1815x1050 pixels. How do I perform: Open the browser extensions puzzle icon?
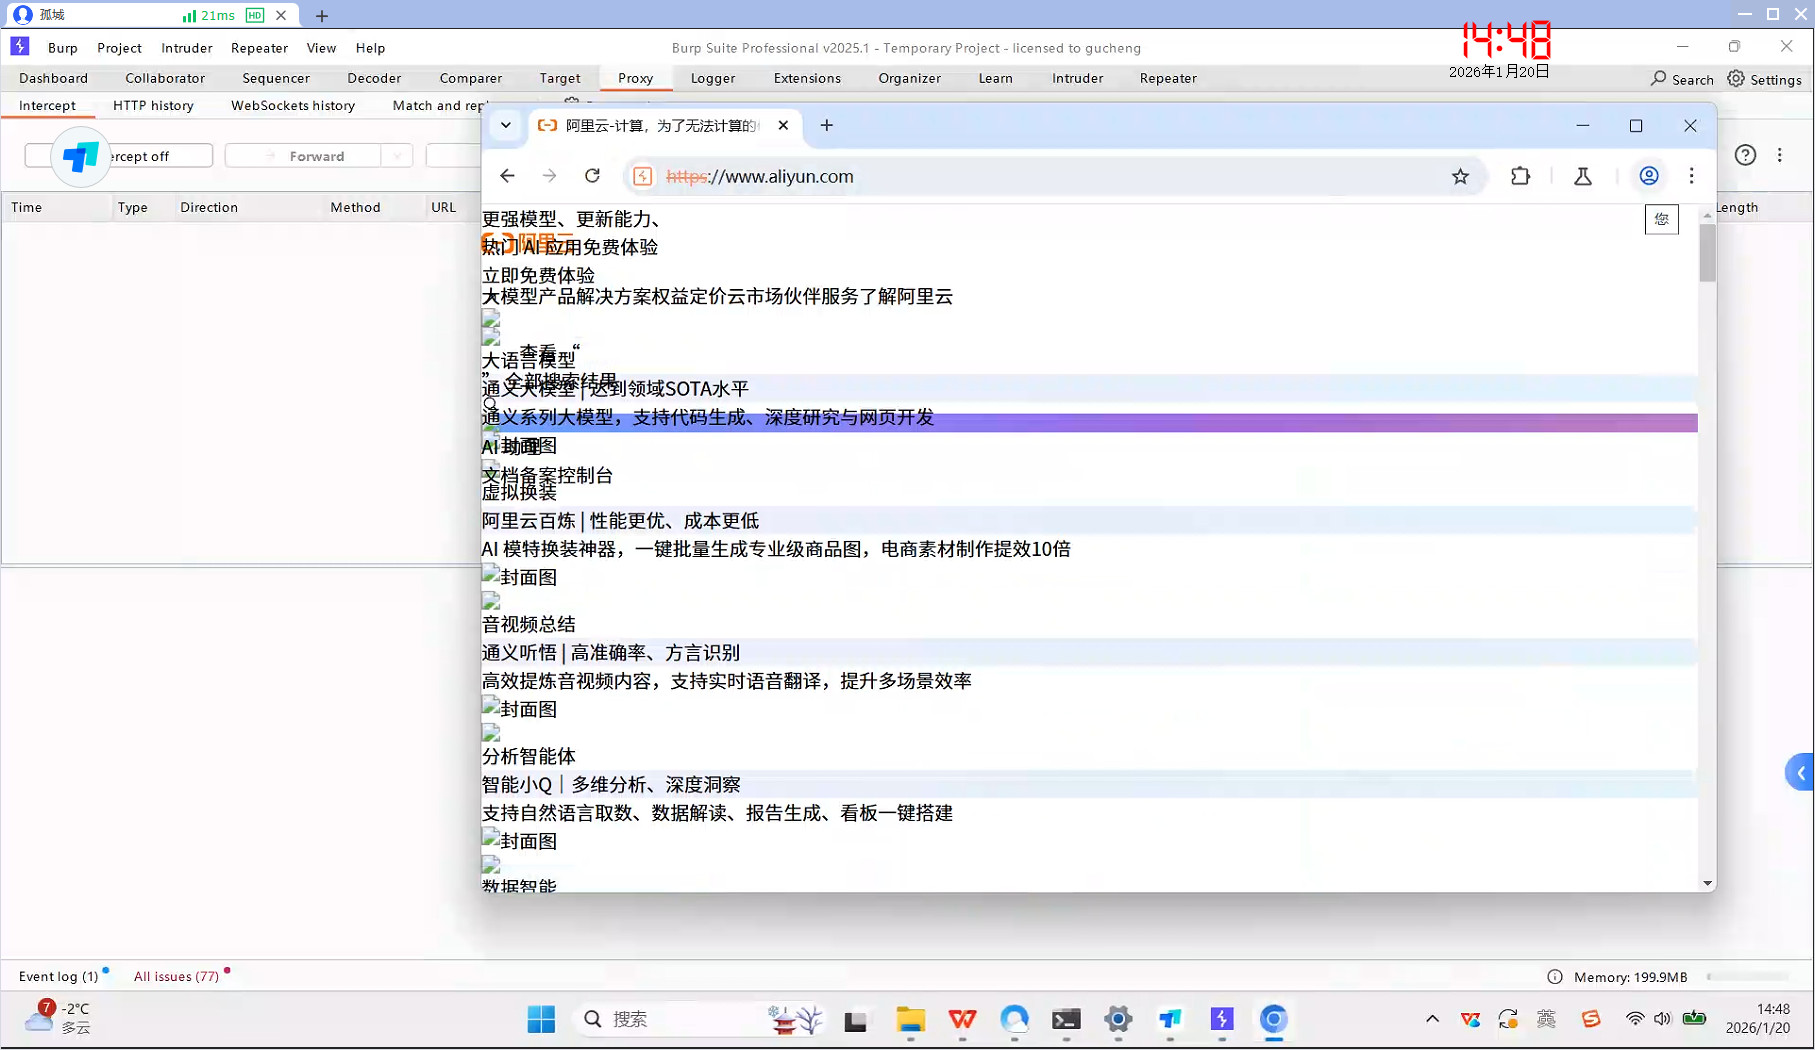click(x=1520, y=176)
